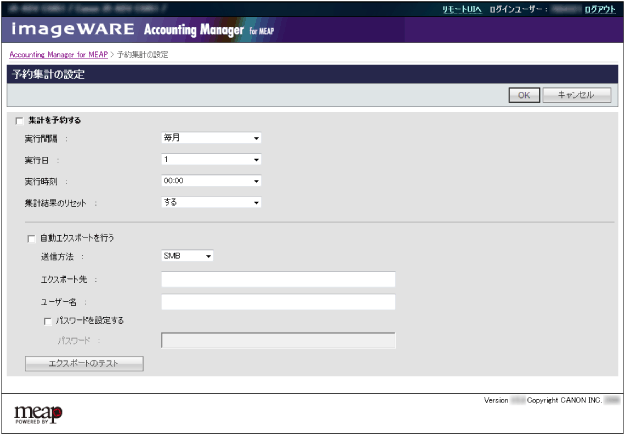The image size is (625, 435).
Task: Go to Accounting Manager for MEAP breadcrumb
Action: tap(57, 52)
